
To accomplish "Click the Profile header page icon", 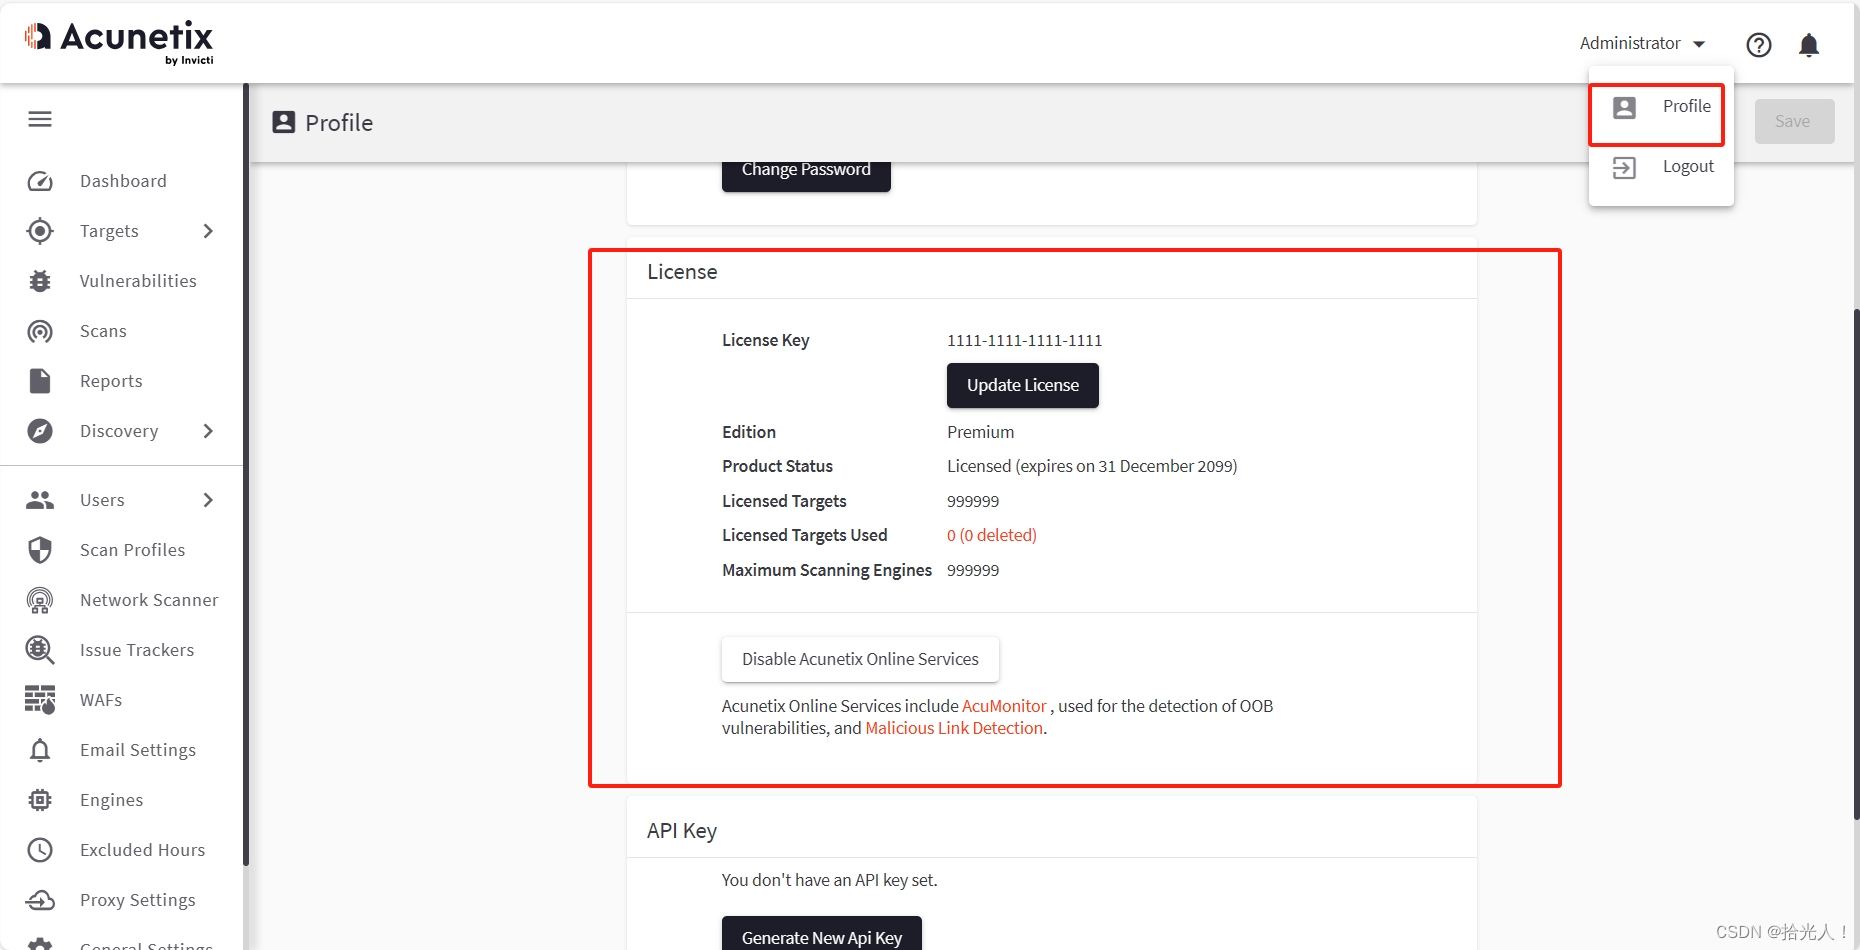I will [x=284, y=122].
